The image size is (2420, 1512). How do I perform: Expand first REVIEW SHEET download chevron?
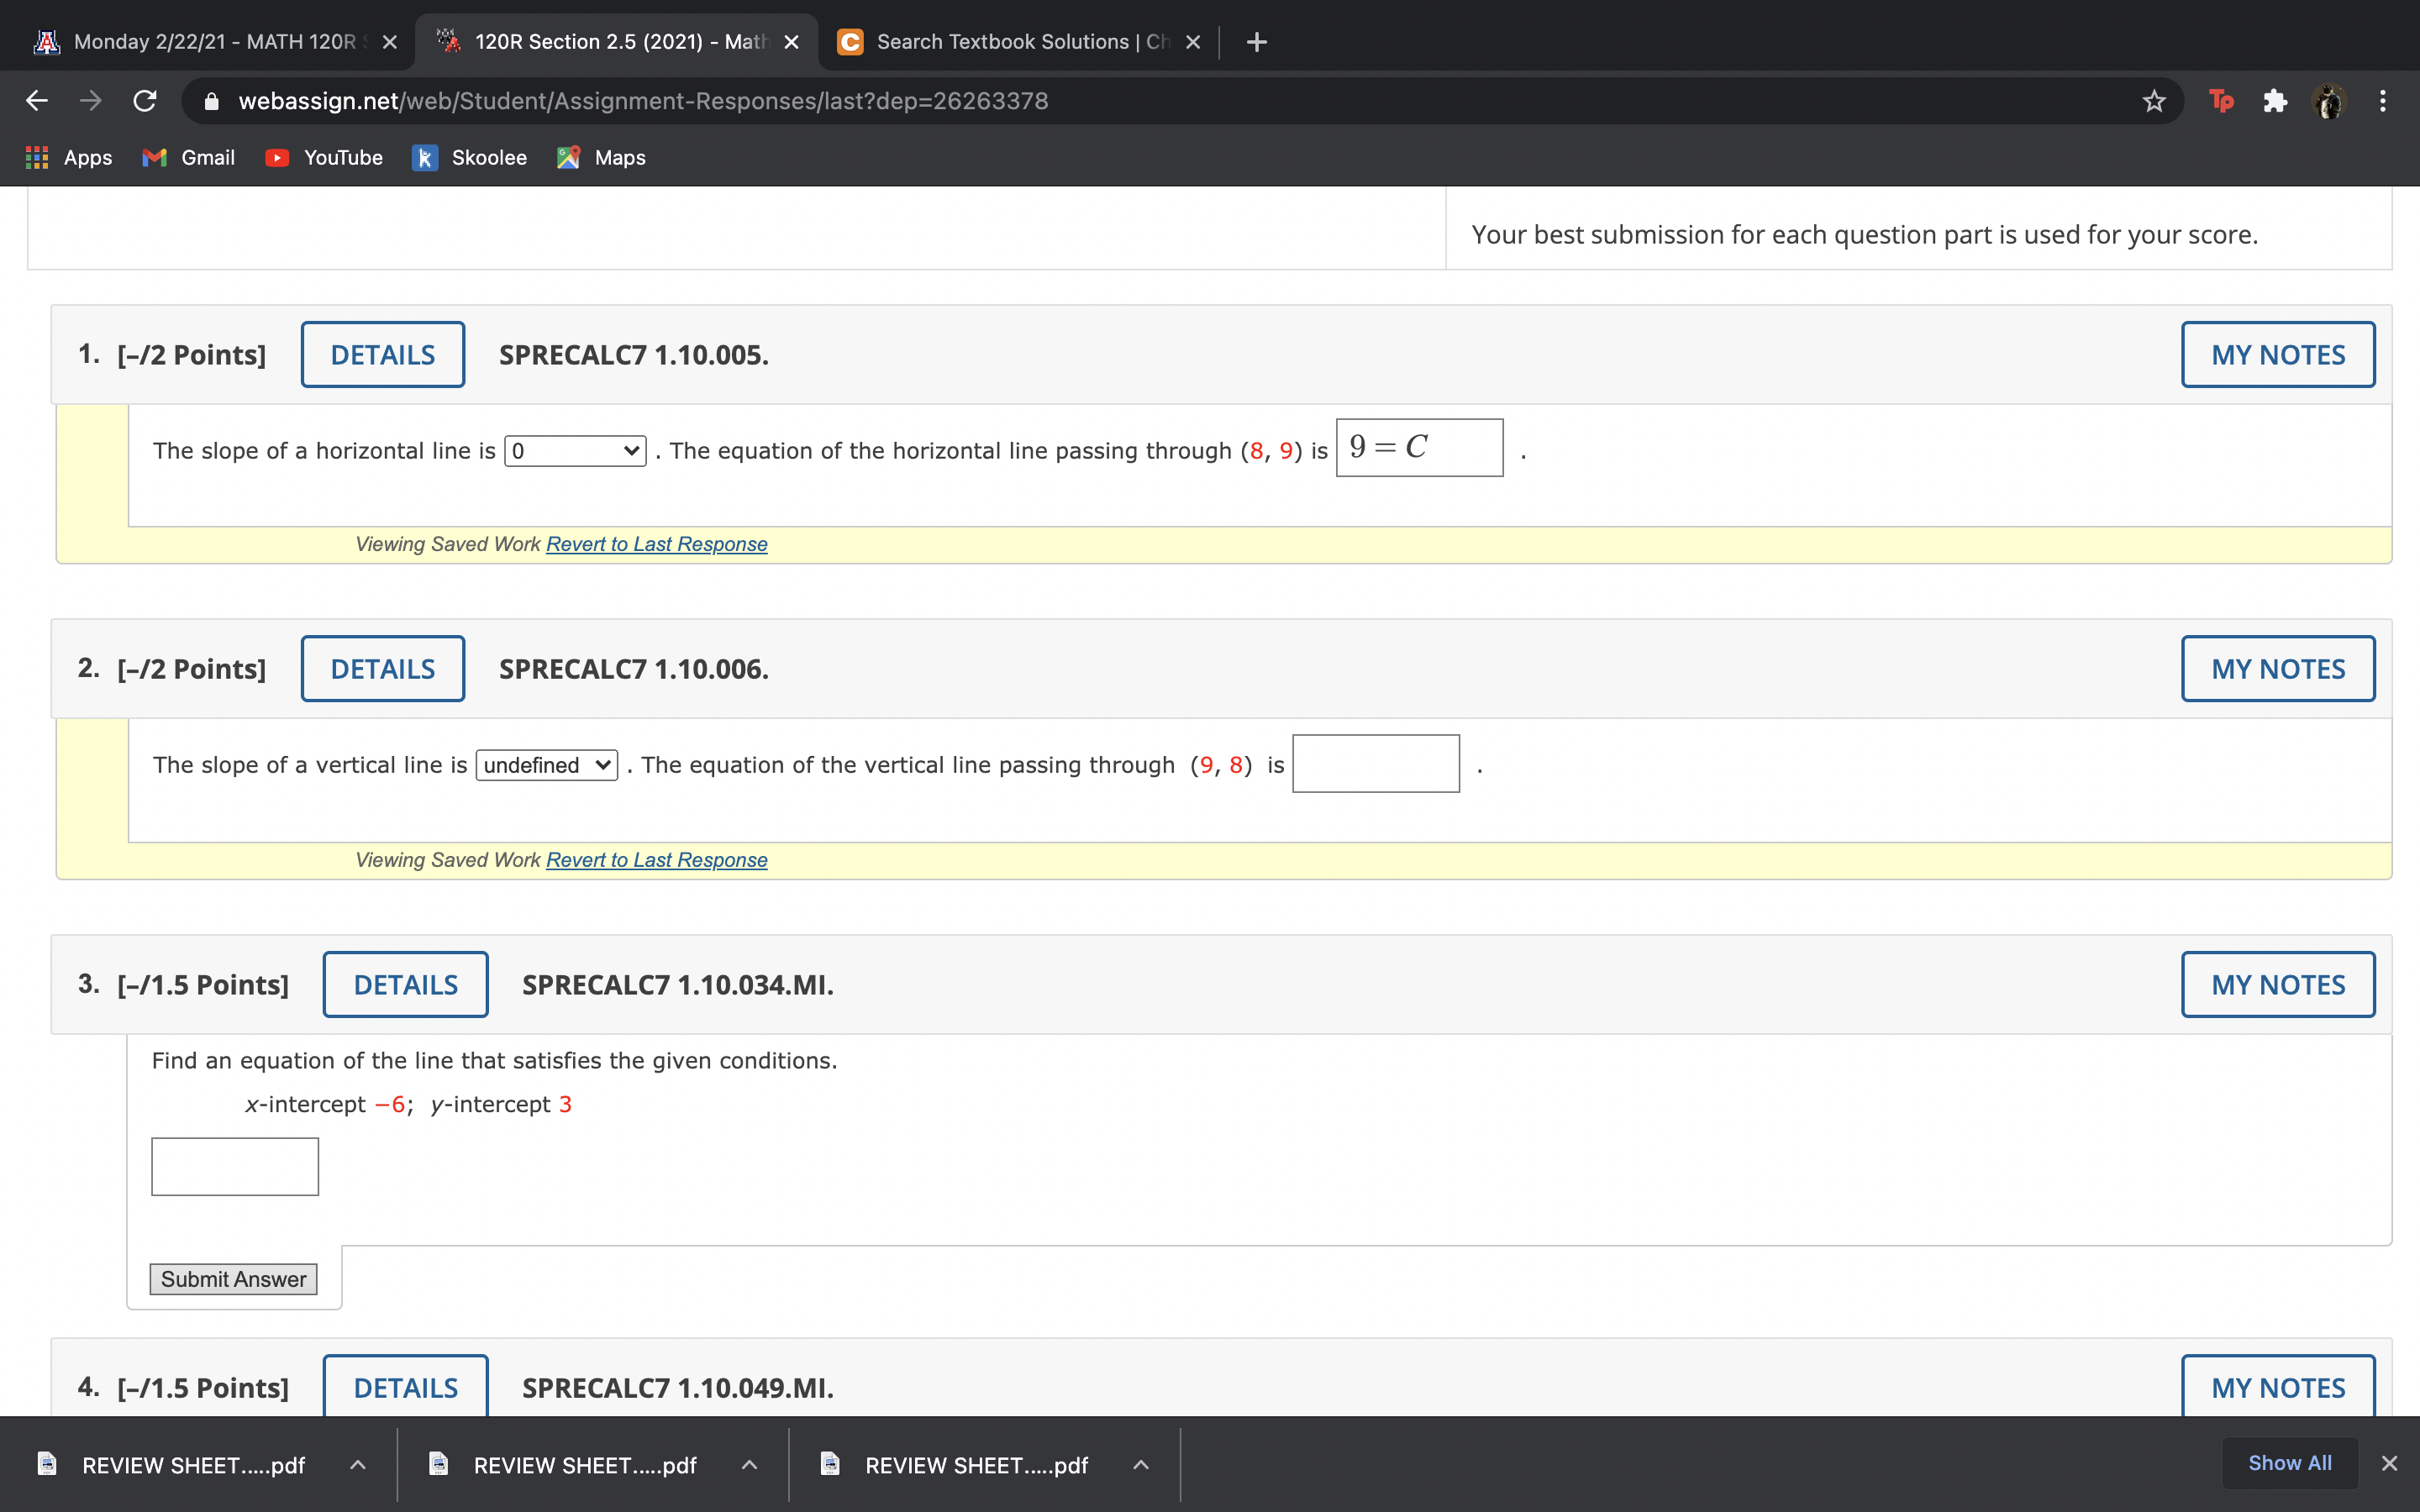tap(358, 1465)
